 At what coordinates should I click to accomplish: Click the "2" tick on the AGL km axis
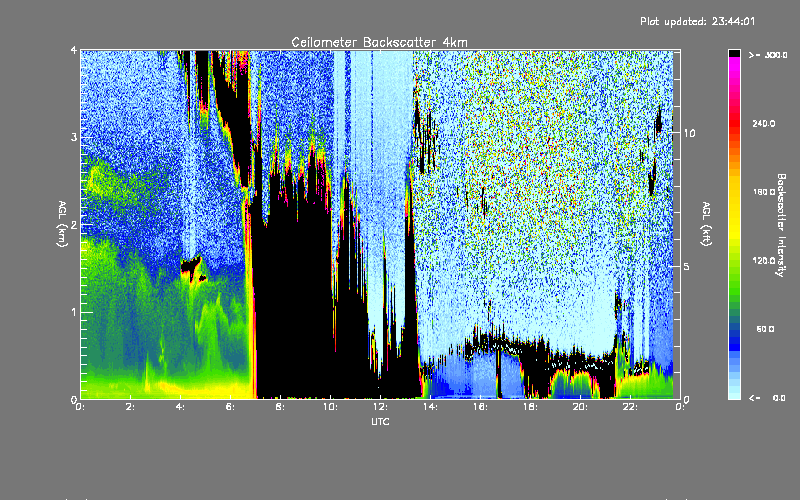(x=74, y=224)
